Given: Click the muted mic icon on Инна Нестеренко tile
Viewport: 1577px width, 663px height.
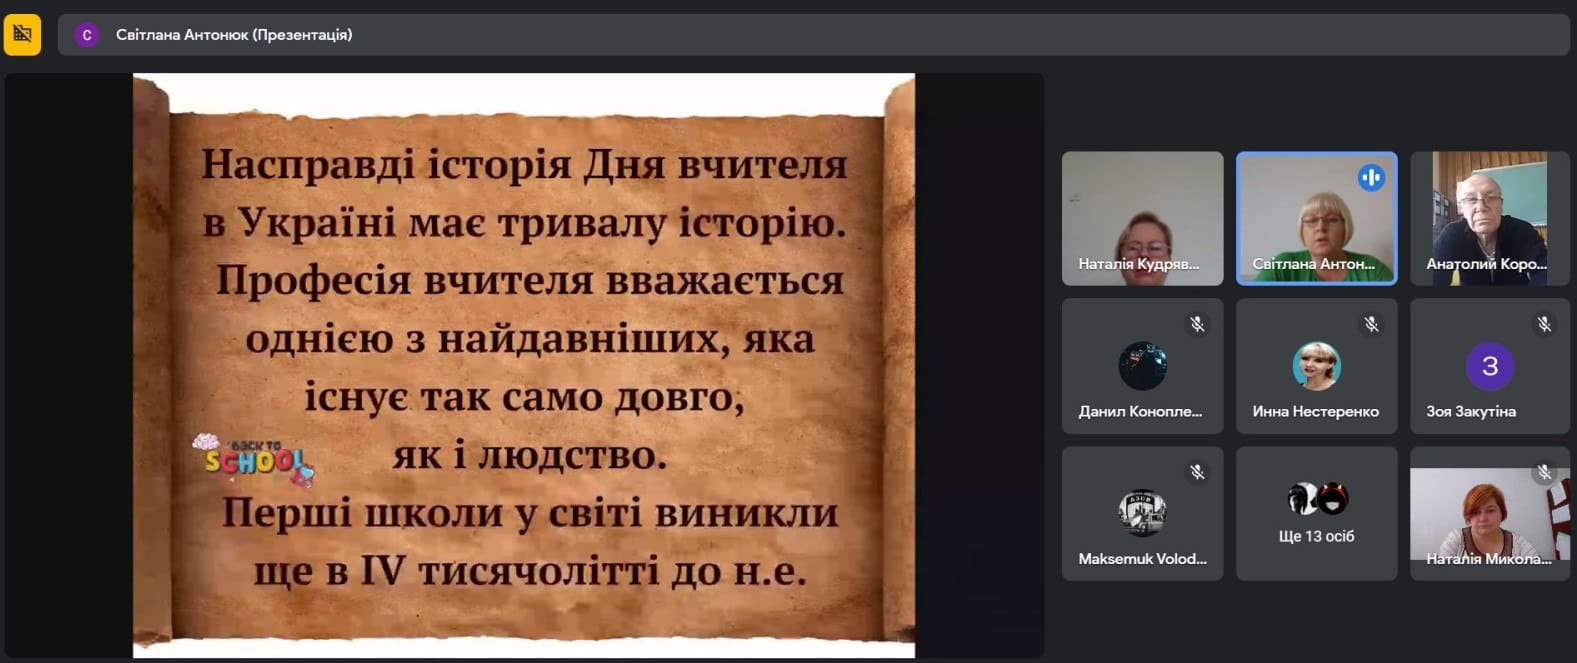Looking at the screenshot, I should tap(1371, 324).
